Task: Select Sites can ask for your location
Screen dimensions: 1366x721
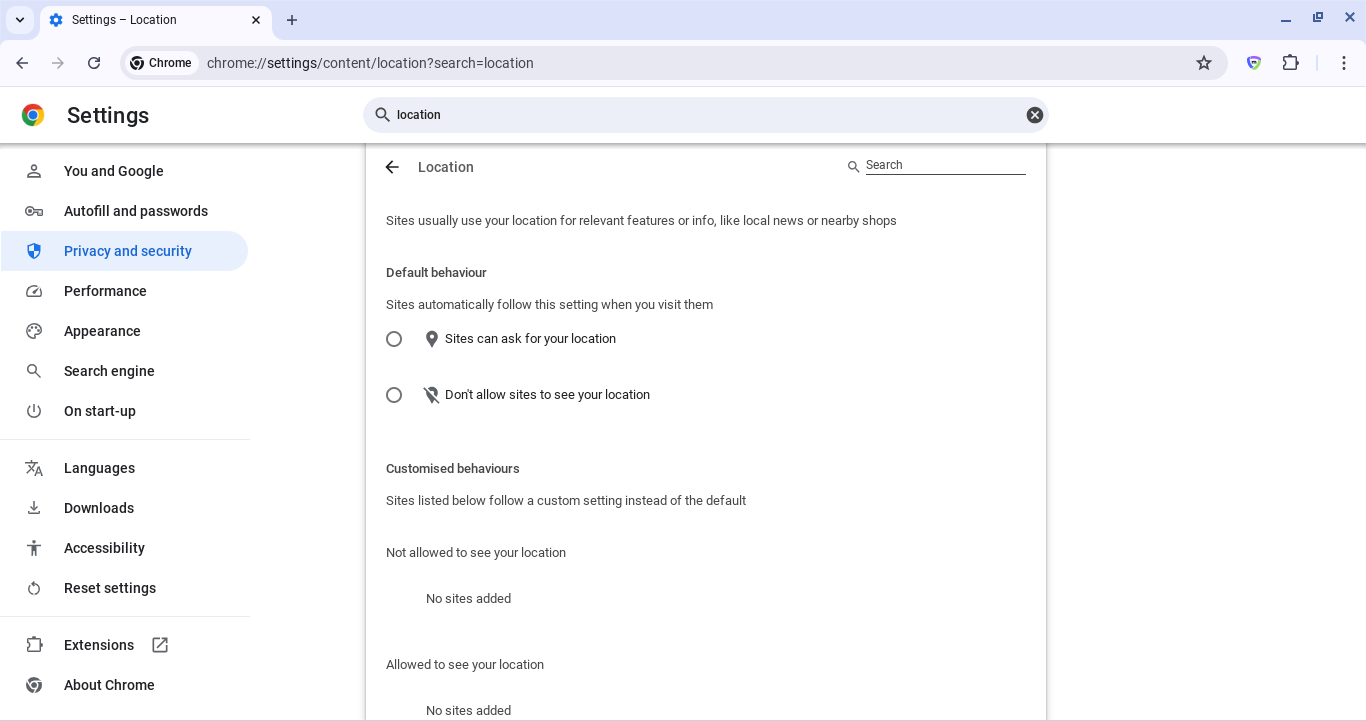Action: point(394,339)
